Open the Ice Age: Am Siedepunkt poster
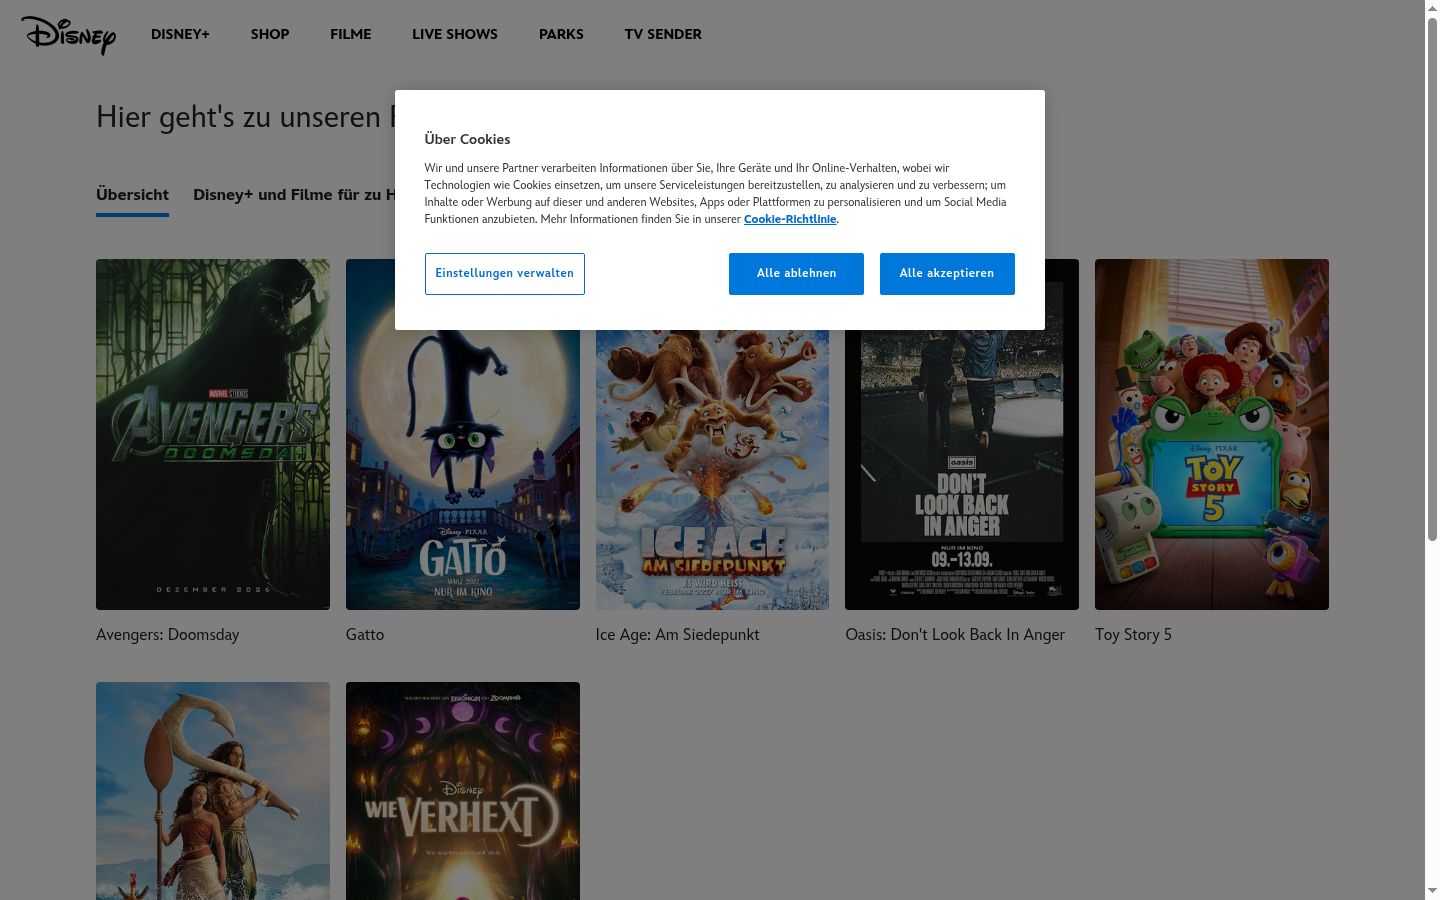 pyautogui.click(x=712, y=470)
